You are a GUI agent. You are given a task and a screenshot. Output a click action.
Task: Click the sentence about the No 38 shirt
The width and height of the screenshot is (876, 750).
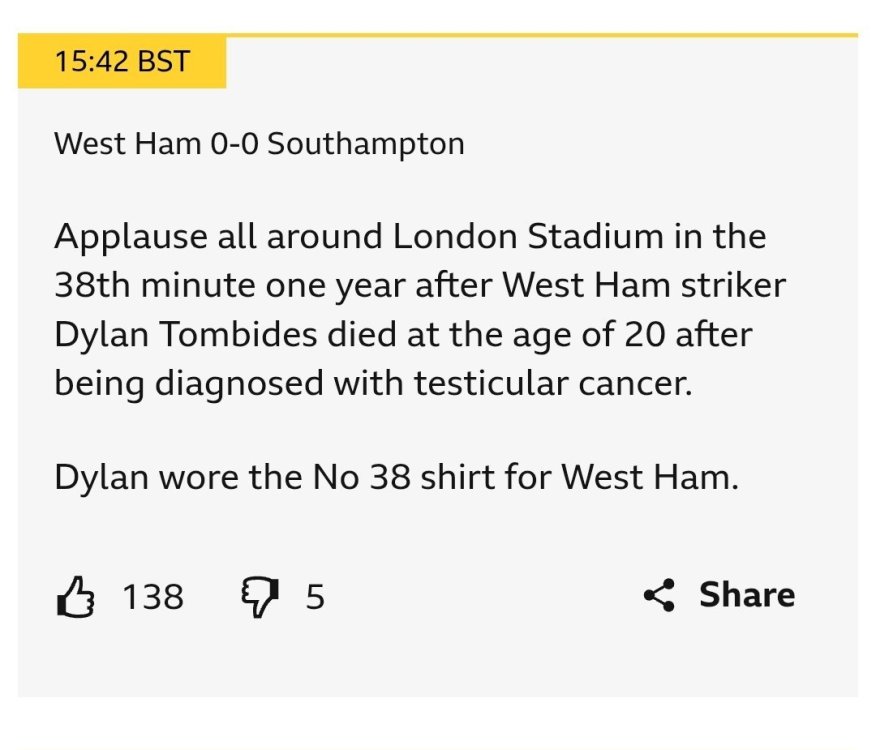pos(396,477)
